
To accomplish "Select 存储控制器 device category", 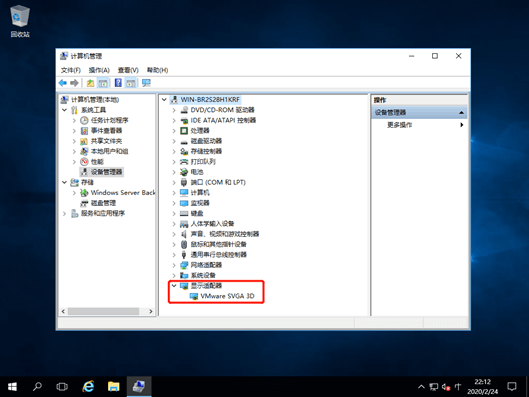I will click(x=206, y=151).
